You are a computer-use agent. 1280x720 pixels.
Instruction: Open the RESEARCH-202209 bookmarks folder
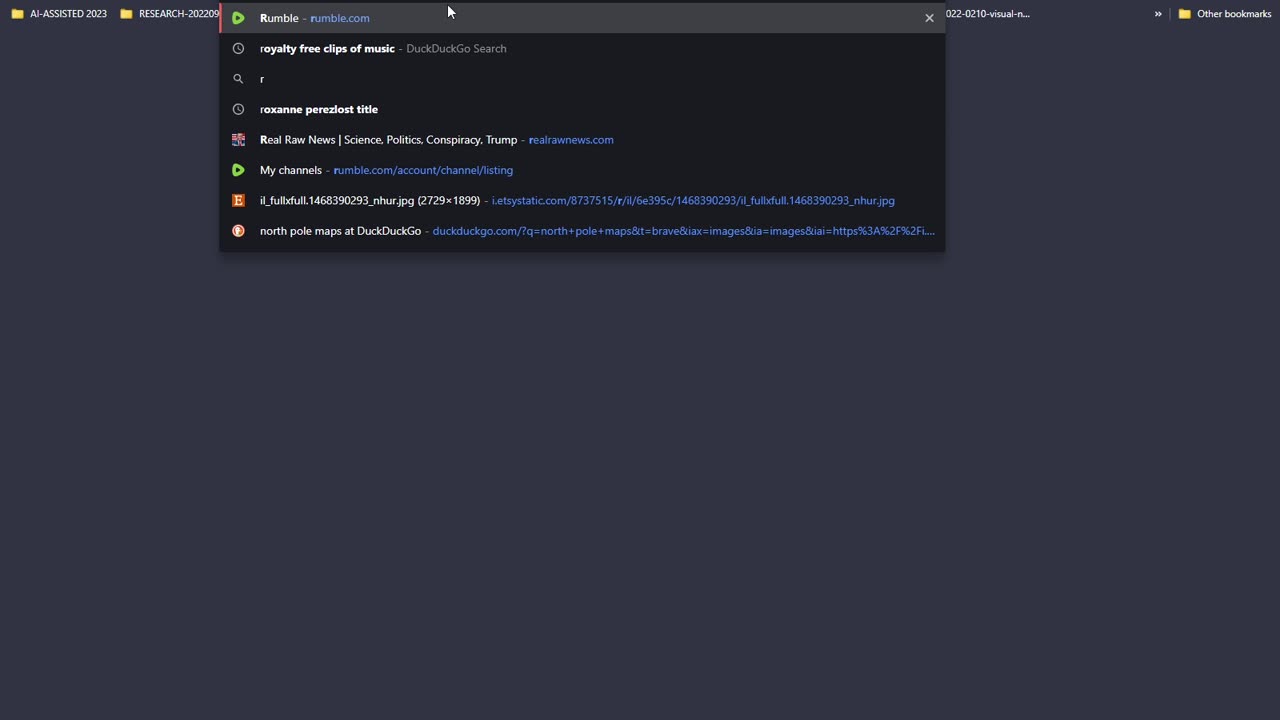click(168, 14)
